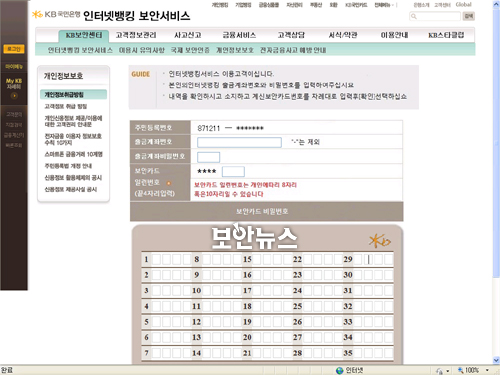The height and width of the screenshot is (375, 500).
Task: Open 고객정보 취급 방침 sidebar link
Action: click(66, 106)
